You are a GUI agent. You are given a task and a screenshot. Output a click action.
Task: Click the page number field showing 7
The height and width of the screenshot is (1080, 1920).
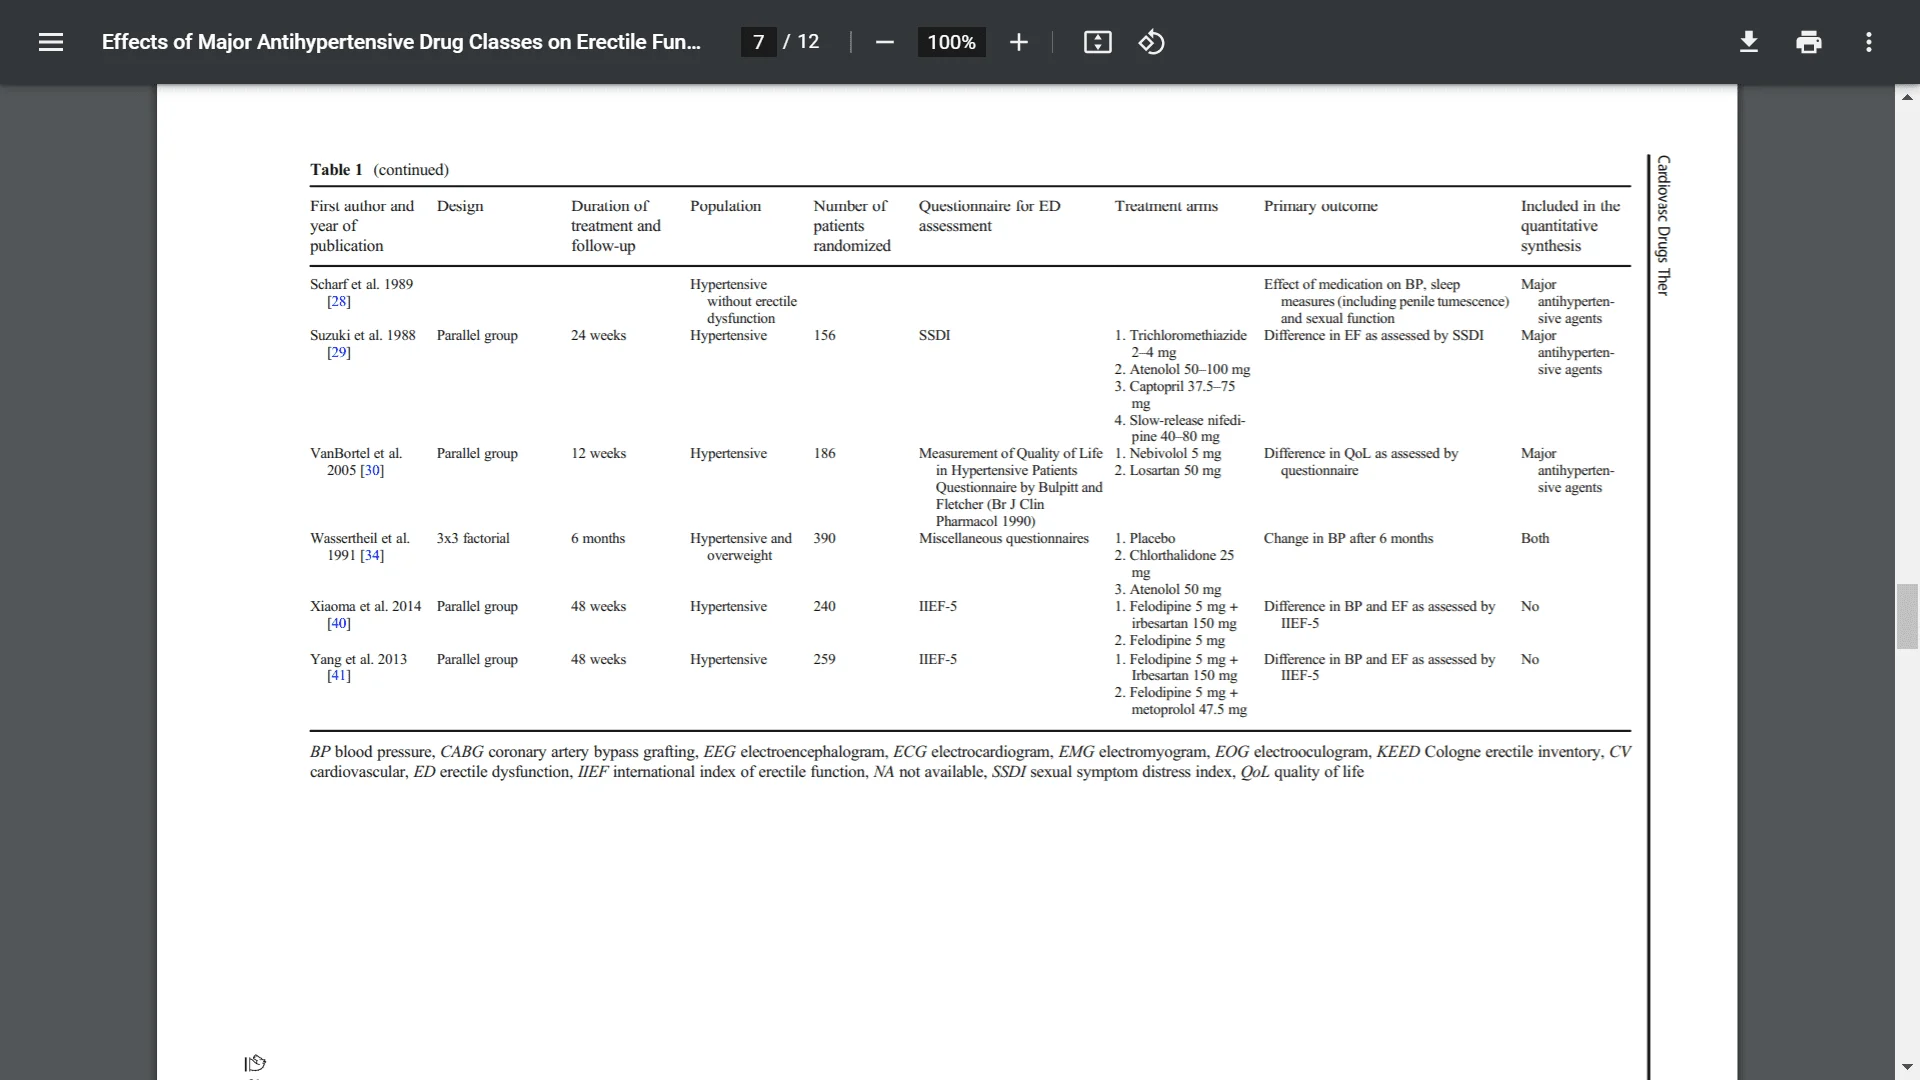point(758,42)
